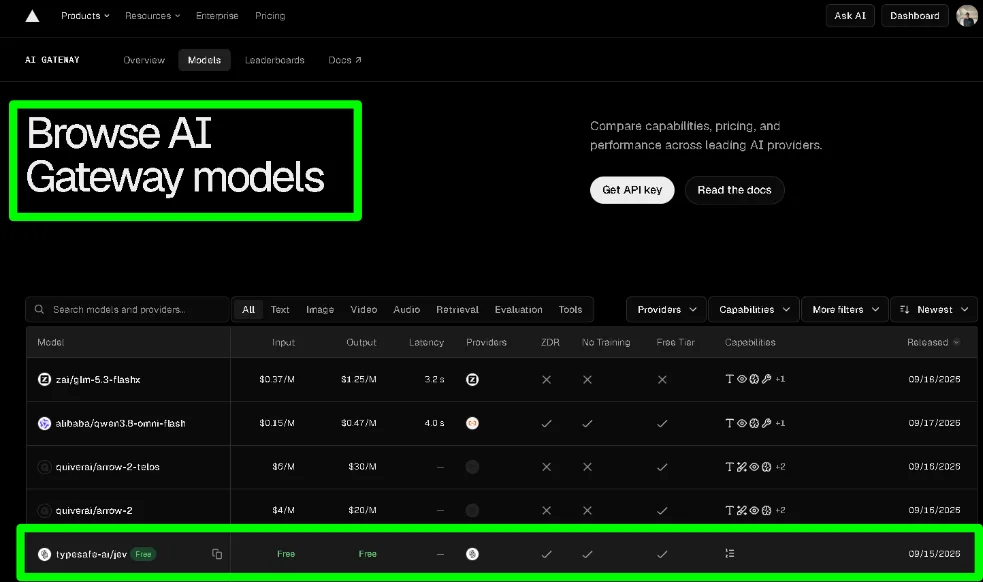The width and height of the screenshot is (983, 582).
Task: Click the No Training checkmark in typesafe-ai/jev row
Action: click(587, 554)
